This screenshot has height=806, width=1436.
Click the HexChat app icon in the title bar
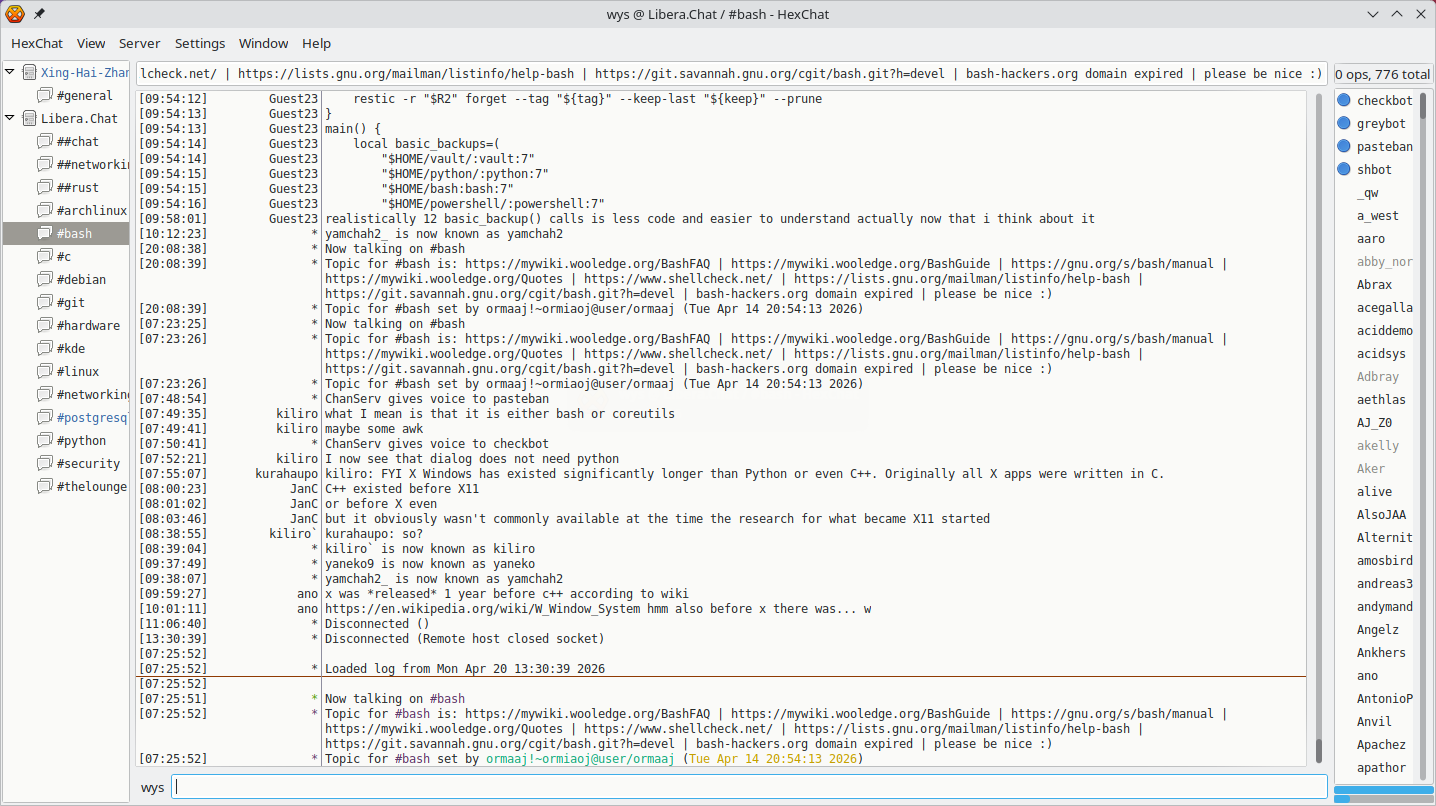tap(14, 14)
